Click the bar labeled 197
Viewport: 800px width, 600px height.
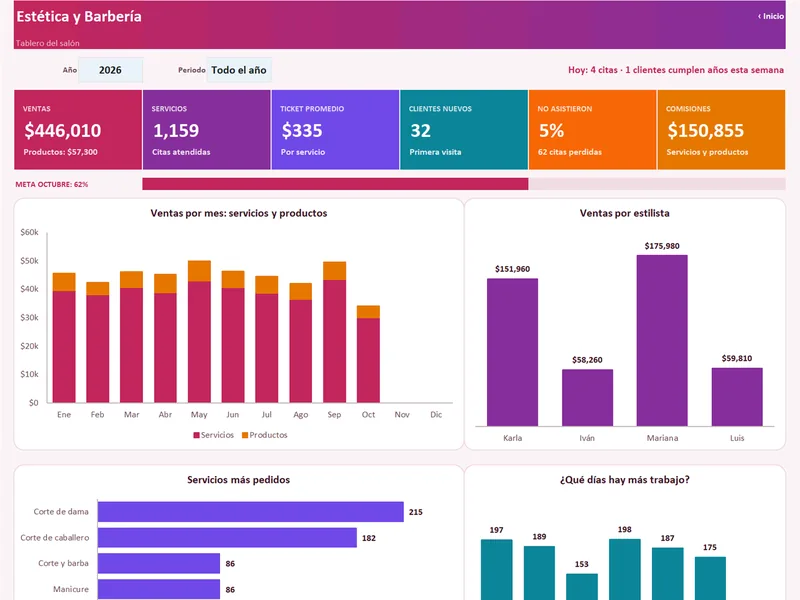point(496,570)
